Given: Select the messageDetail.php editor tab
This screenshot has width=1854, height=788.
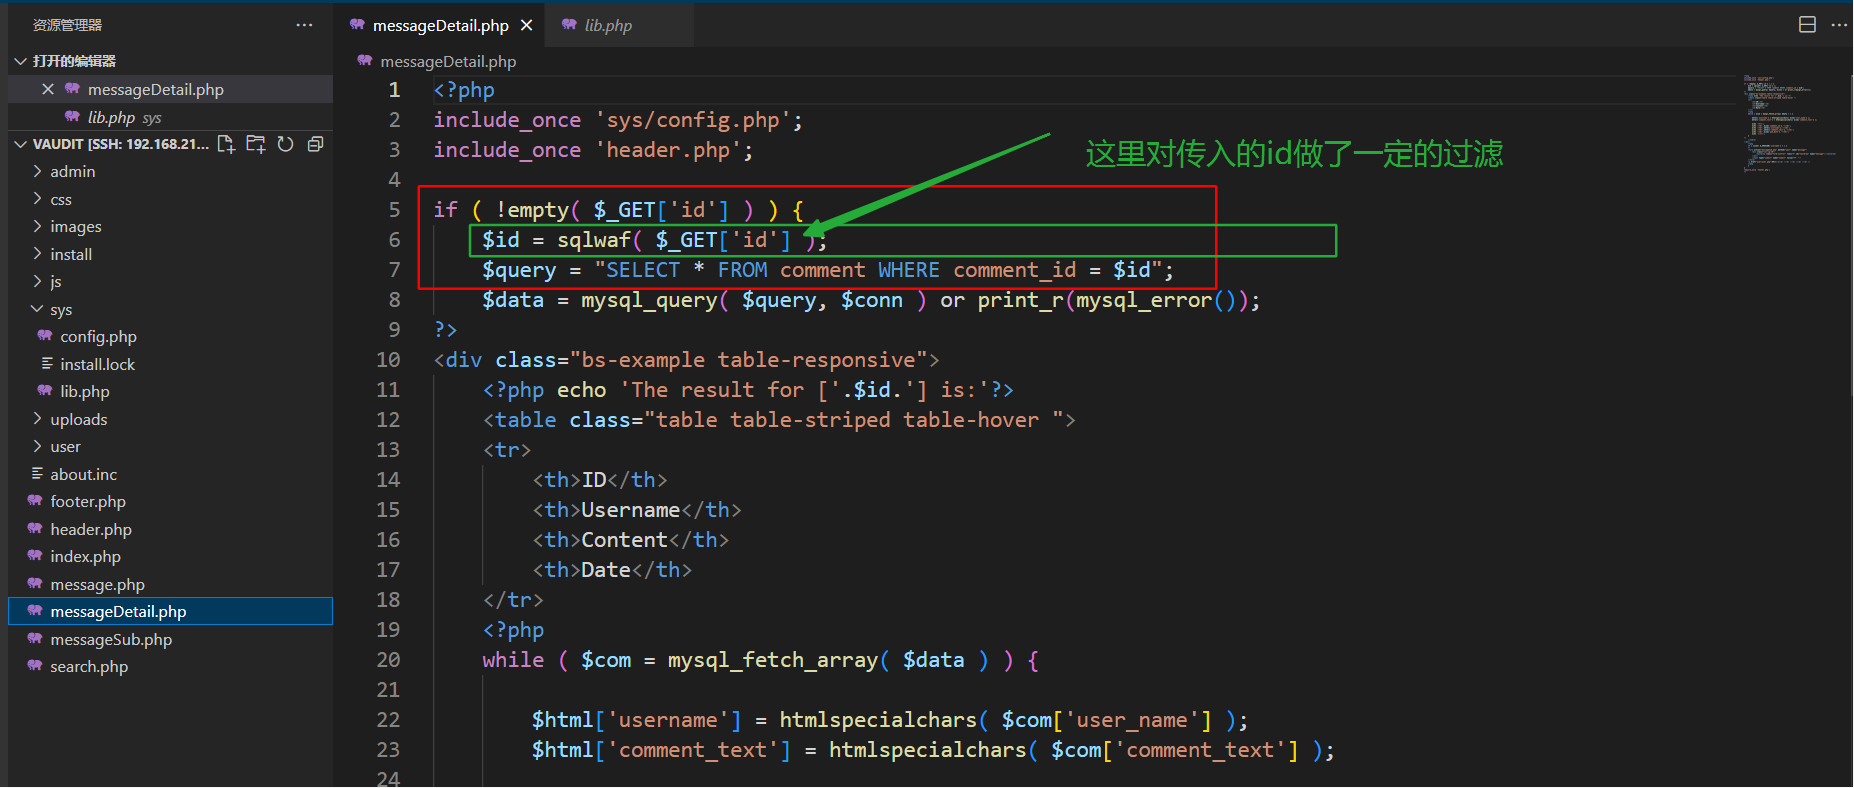Looking at the screenshot, I should 441,25.
